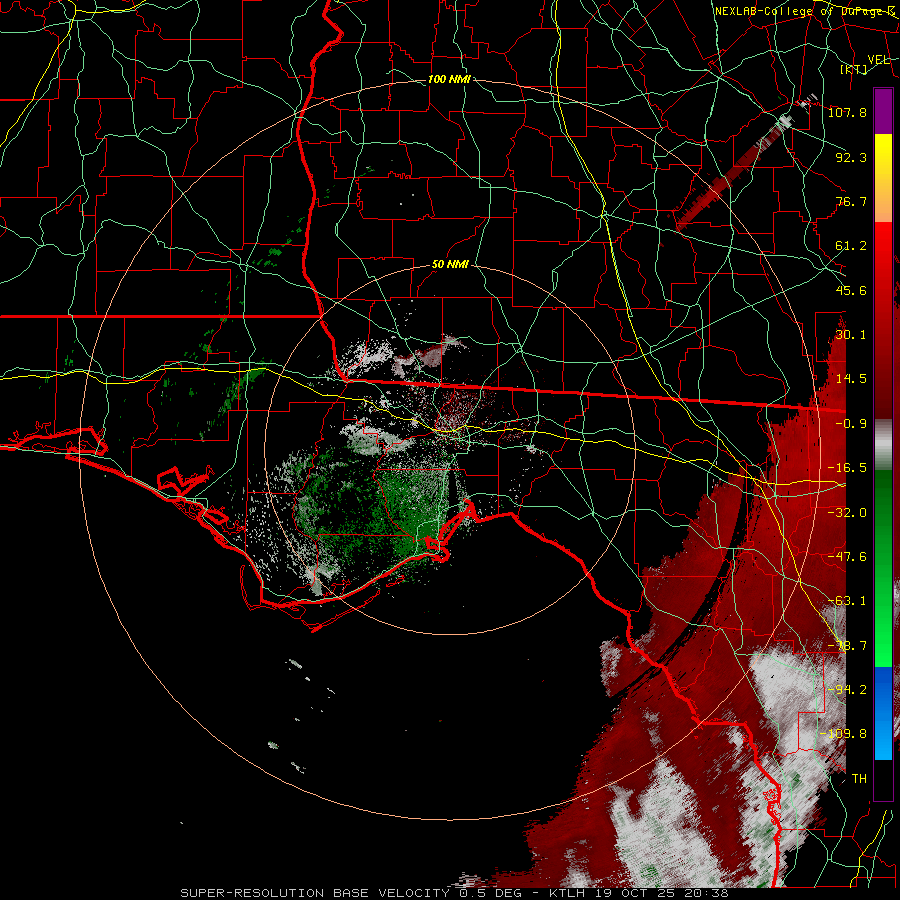Click the 61.2 scale value

pyautogui.click(x=851, y=246)
